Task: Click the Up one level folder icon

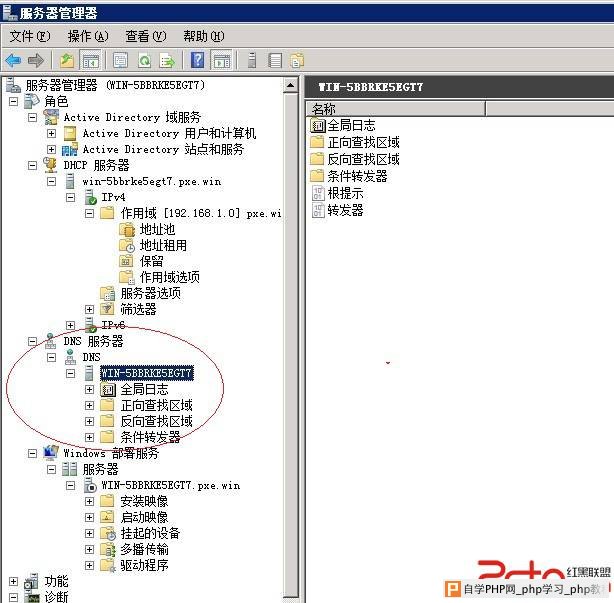Action: (67, 61)
